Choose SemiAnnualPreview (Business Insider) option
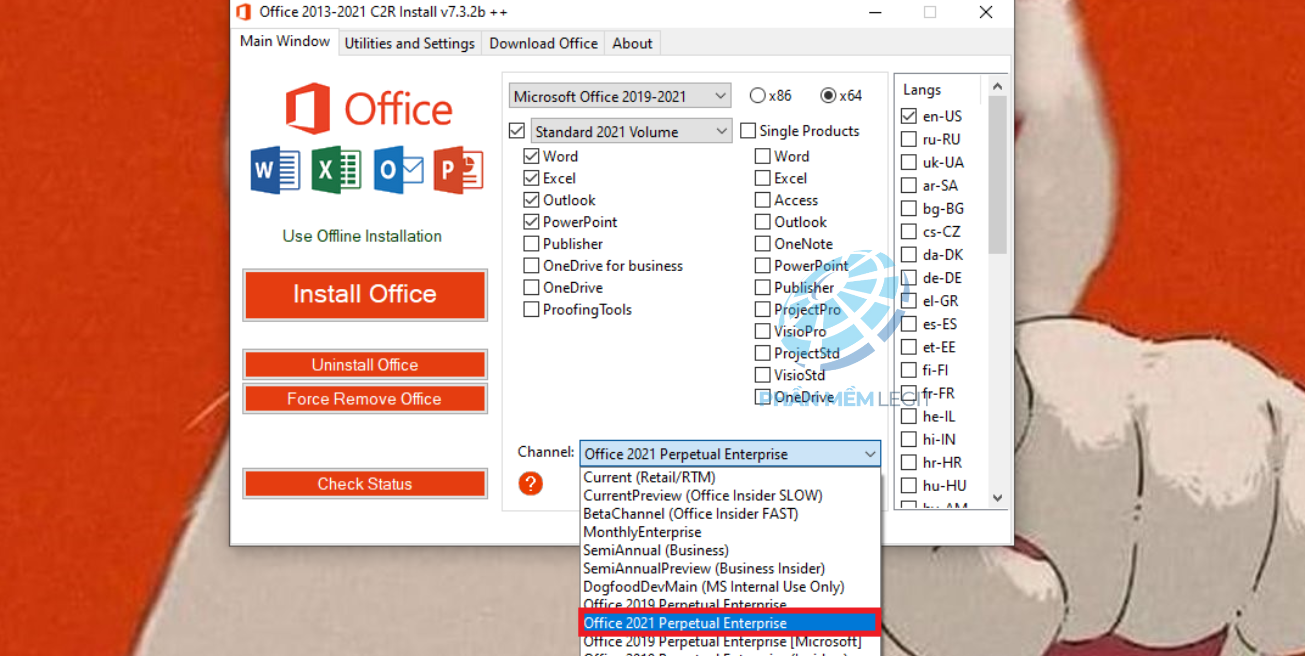The height and width of the screenshot is (656, 1305). [x=731, y=569]
